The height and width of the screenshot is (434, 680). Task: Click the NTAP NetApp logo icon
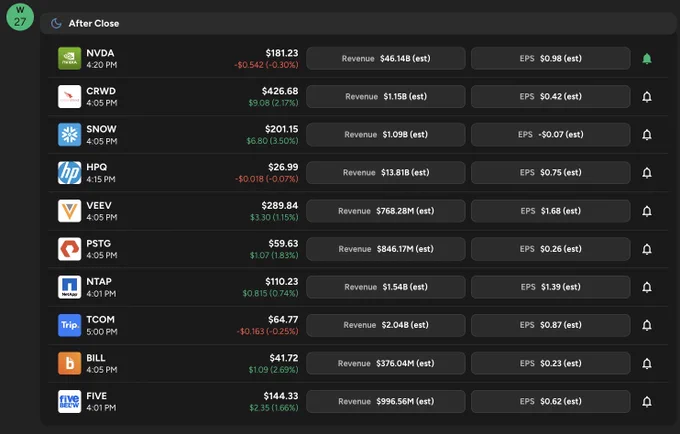coord(69,287)
